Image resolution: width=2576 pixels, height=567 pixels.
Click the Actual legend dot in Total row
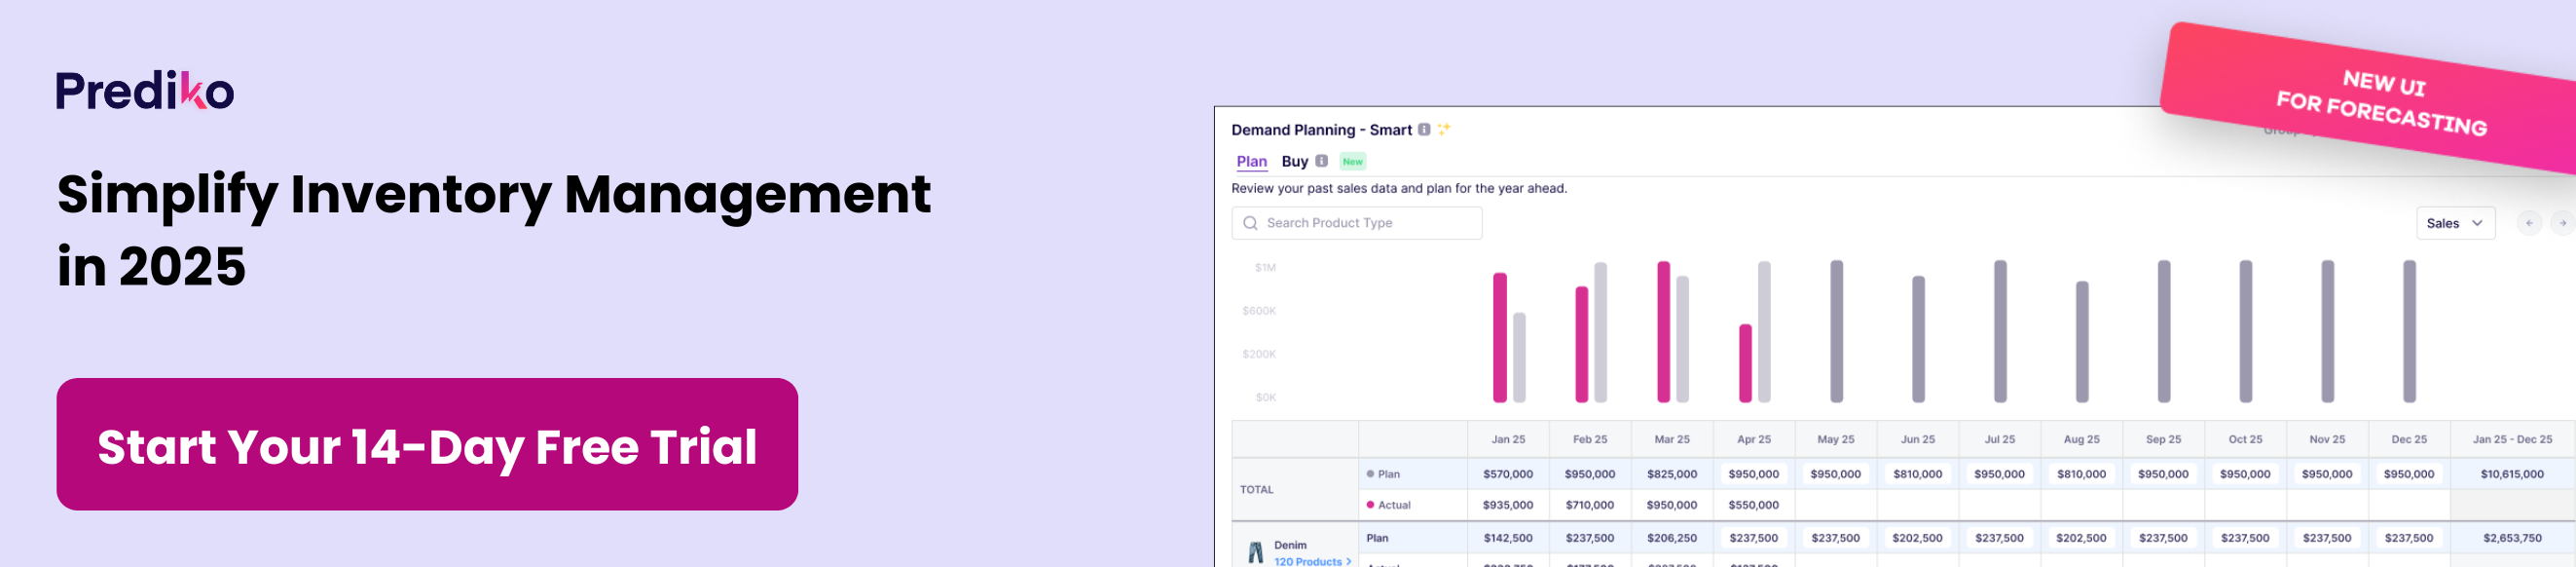pos(1370,505)
